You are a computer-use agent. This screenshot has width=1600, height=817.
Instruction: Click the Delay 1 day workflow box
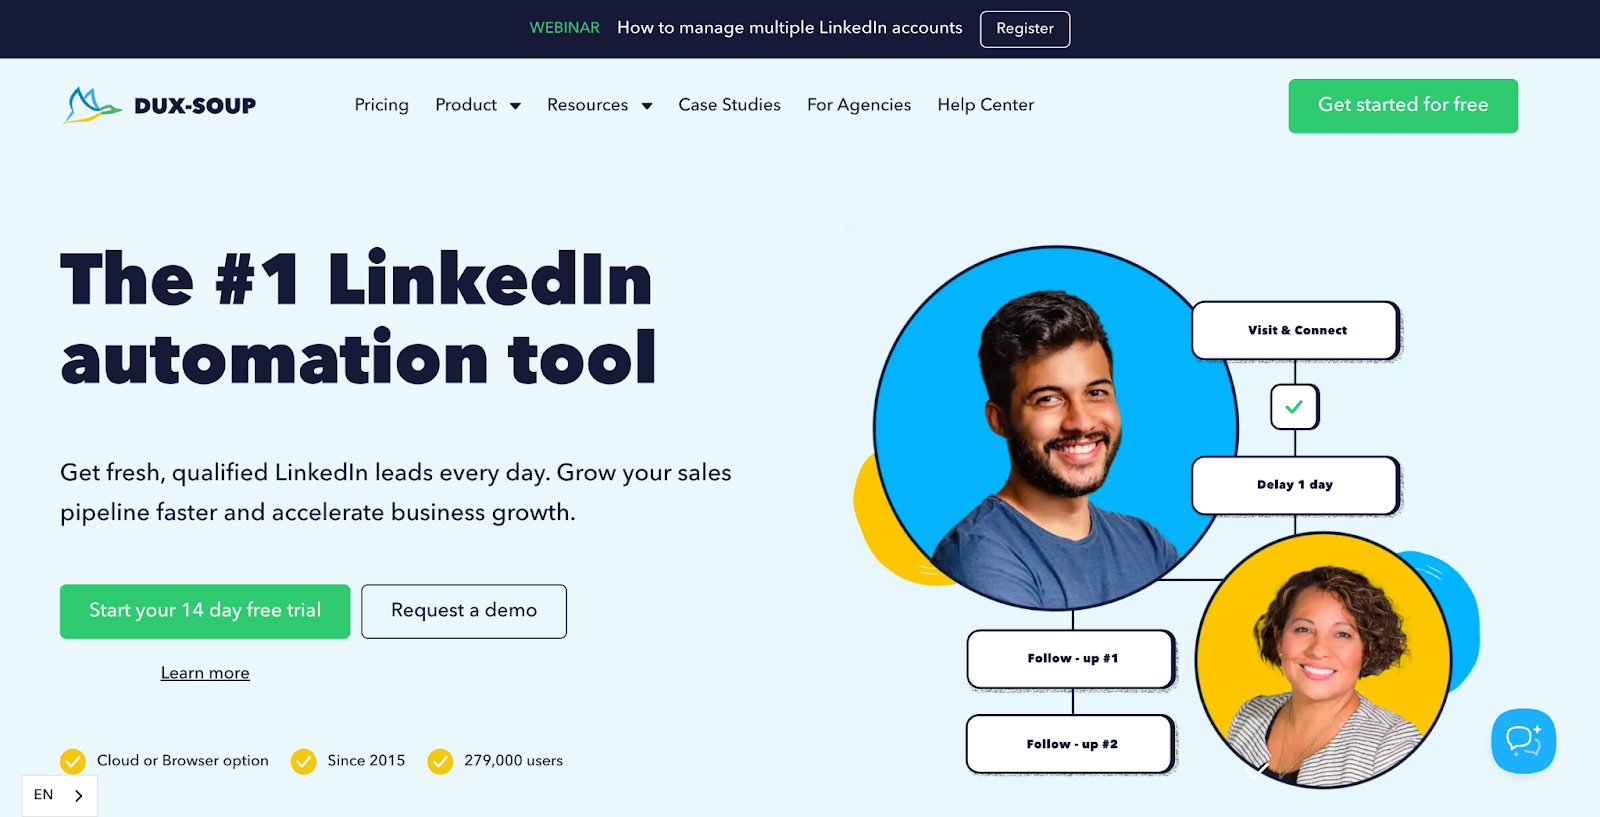(1295, 485)
